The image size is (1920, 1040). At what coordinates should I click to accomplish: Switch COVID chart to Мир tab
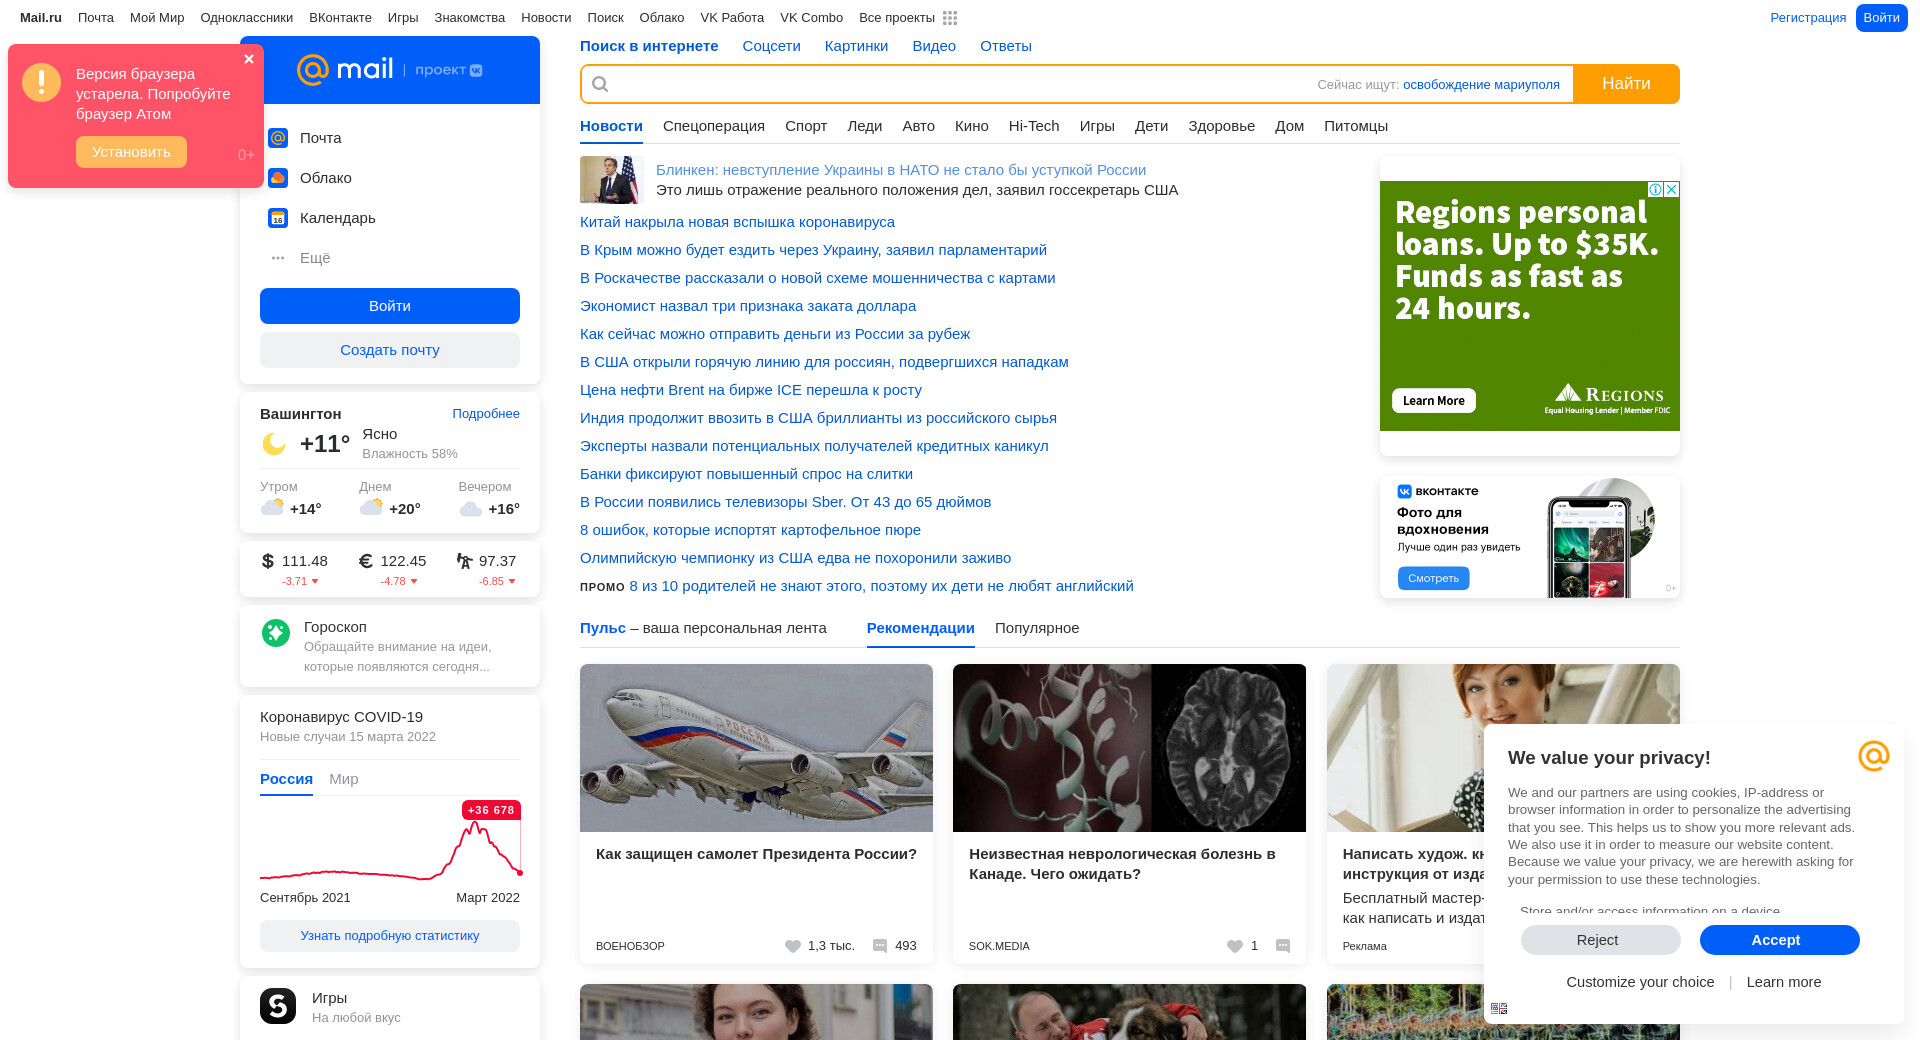pos(343,779)
